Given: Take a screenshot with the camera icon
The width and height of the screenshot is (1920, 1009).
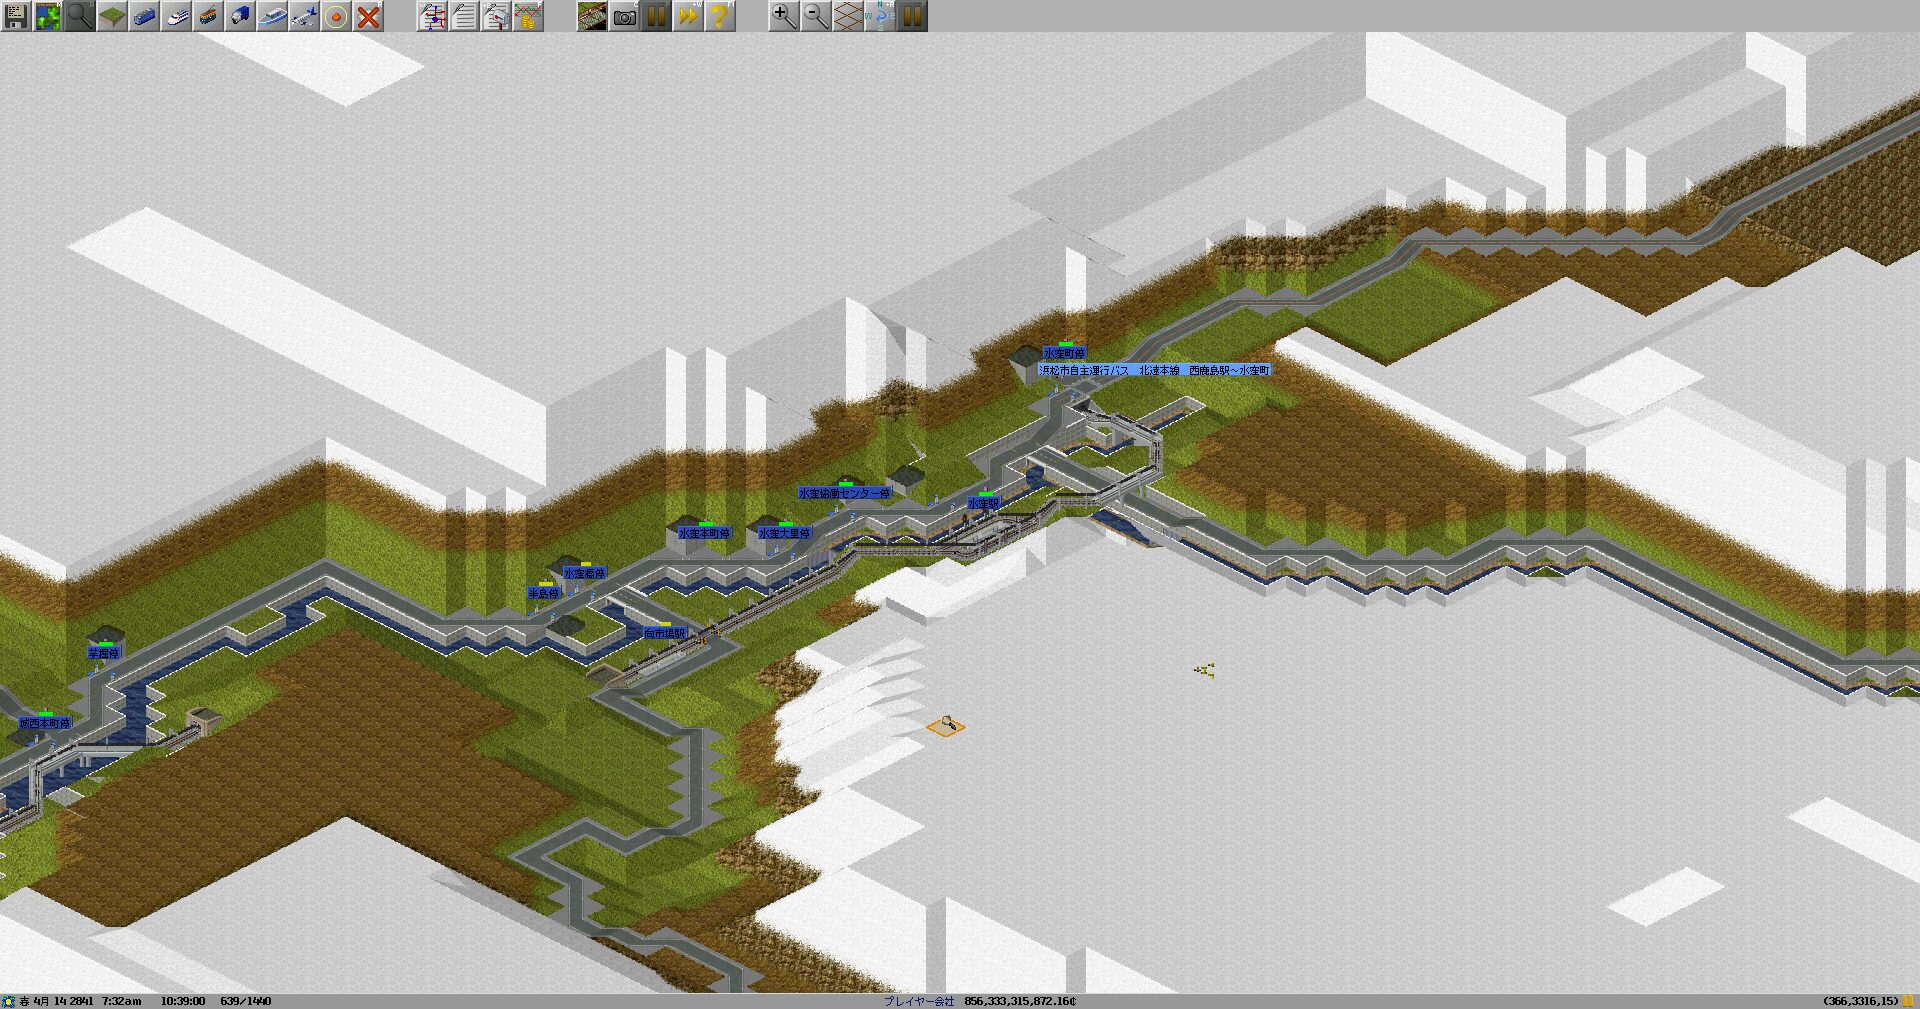Looking at the screenshot, I should (624, 16).
